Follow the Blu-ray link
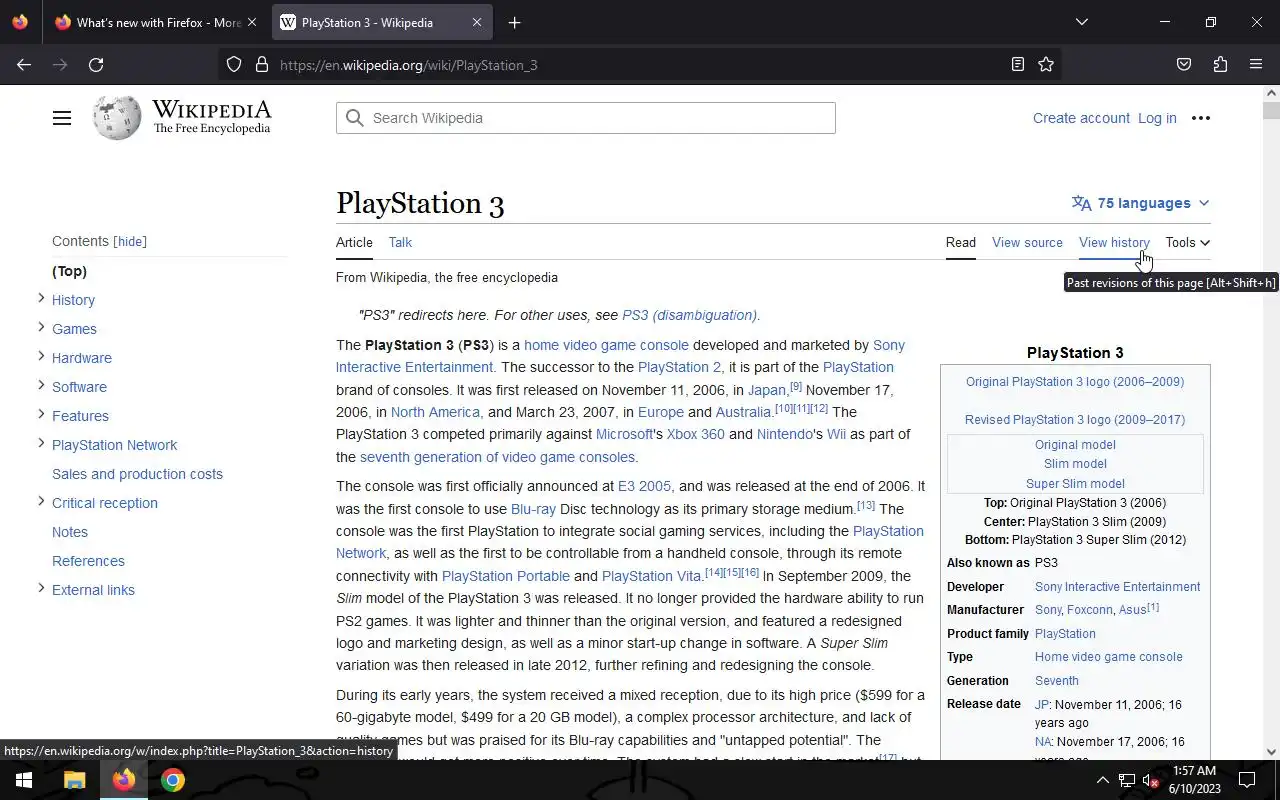The width and height of the screenshot is (1280, 800). pos(533,509)
